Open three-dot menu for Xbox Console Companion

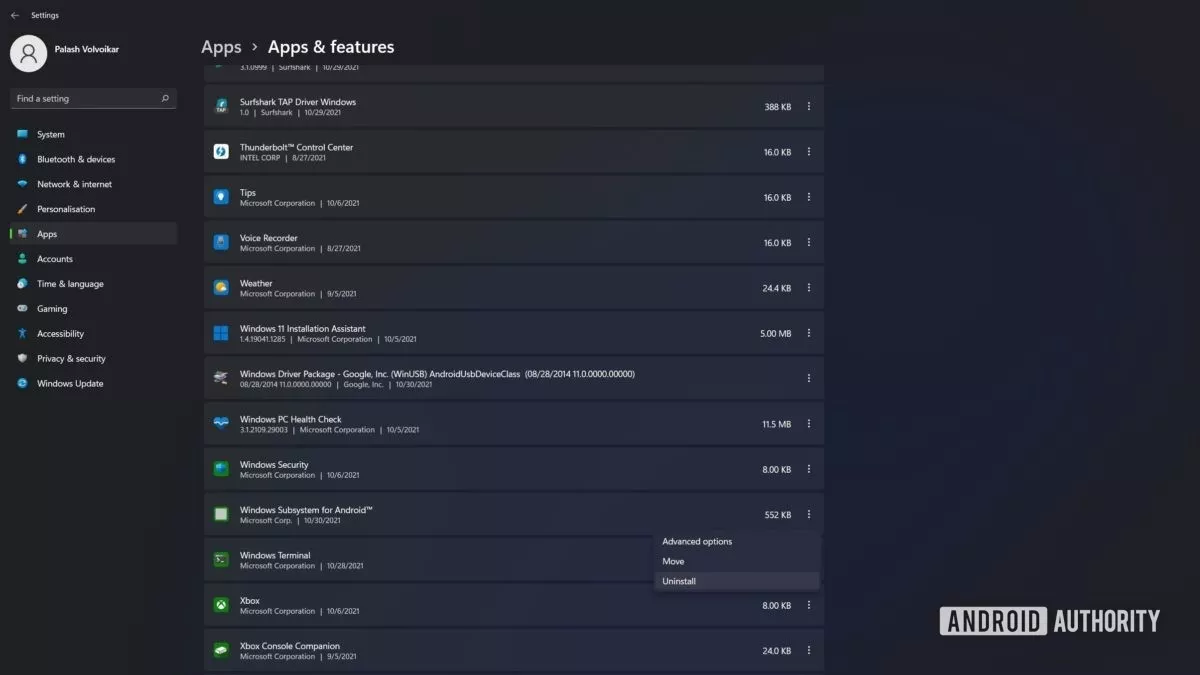coord(809,650)
